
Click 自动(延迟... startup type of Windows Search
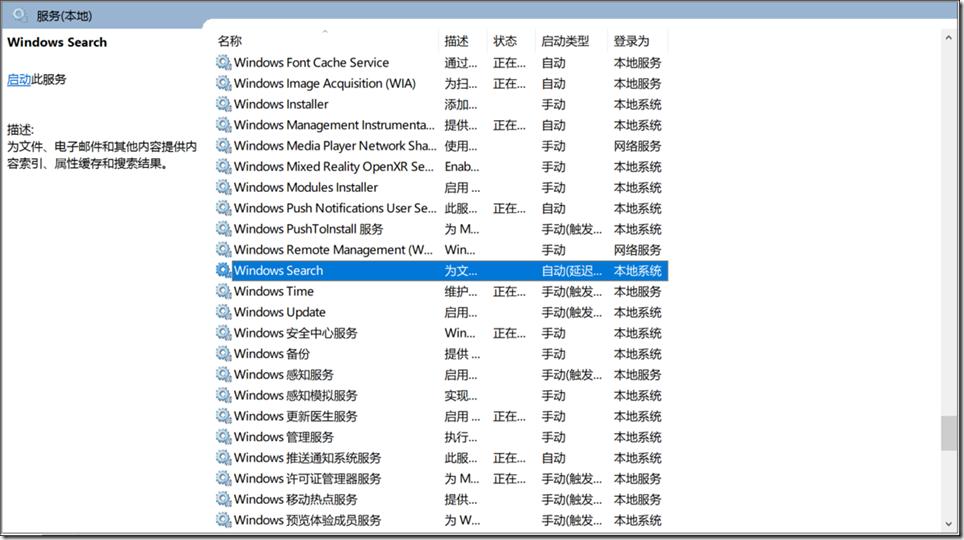(x=571, y=270)
